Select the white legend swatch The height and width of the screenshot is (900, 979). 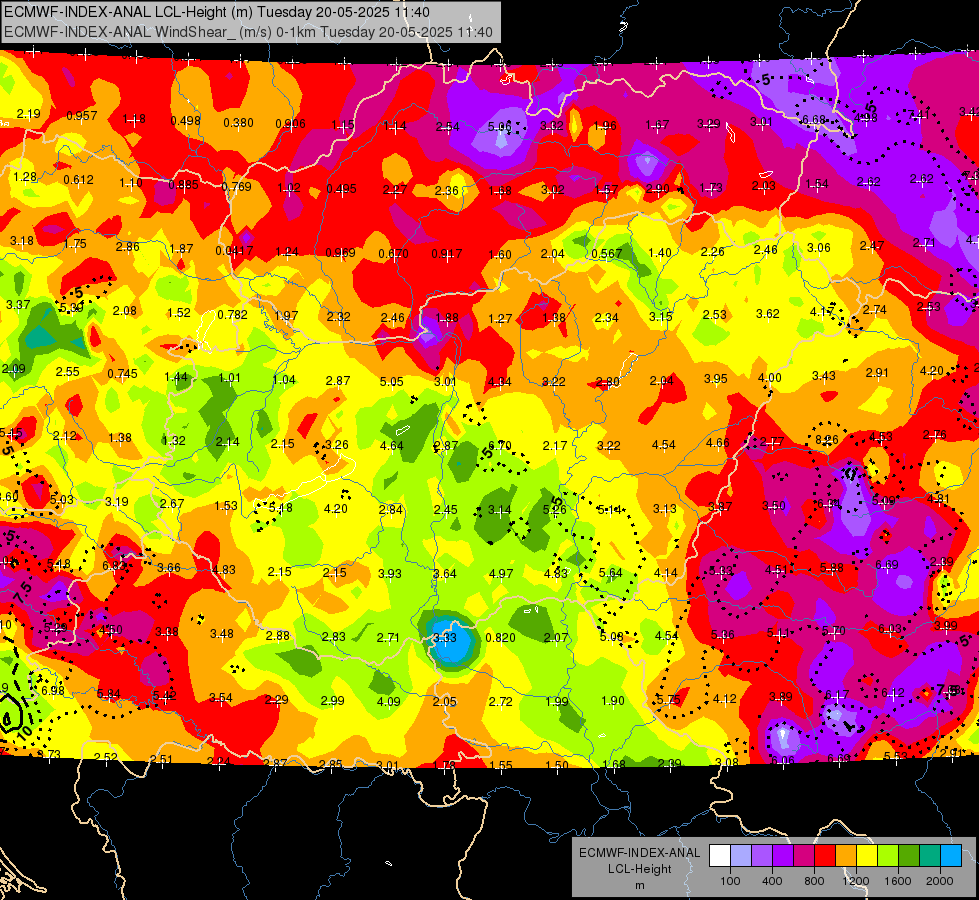[719, 856]
